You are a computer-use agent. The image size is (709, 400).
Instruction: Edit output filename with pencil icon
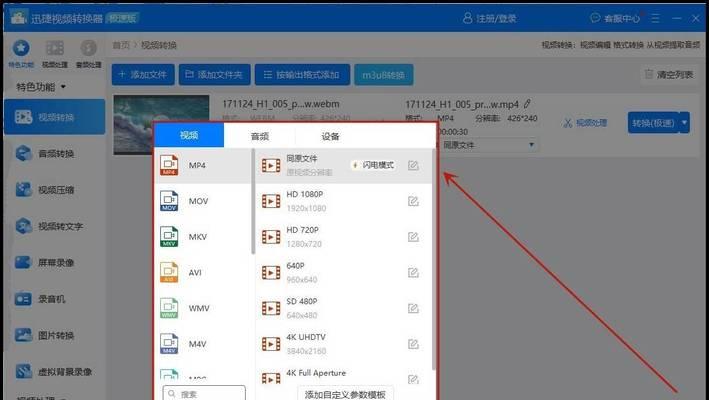(527, 104)
